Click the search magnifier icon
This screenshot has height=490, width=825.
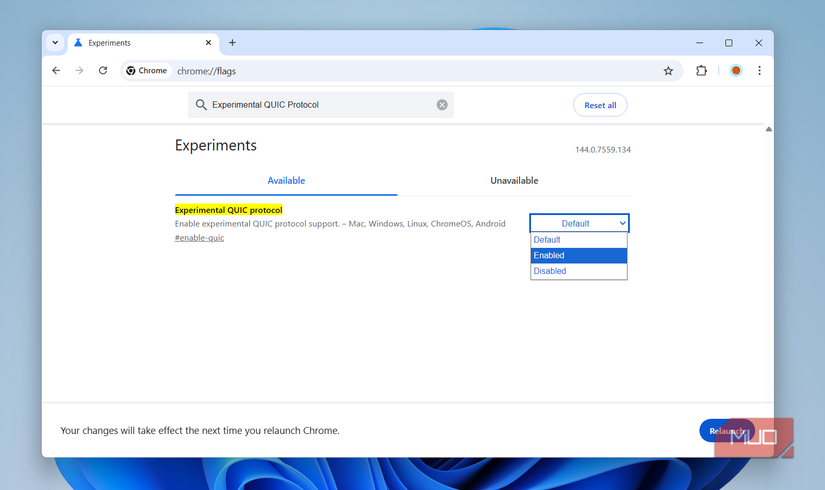[x=201, y=105]
